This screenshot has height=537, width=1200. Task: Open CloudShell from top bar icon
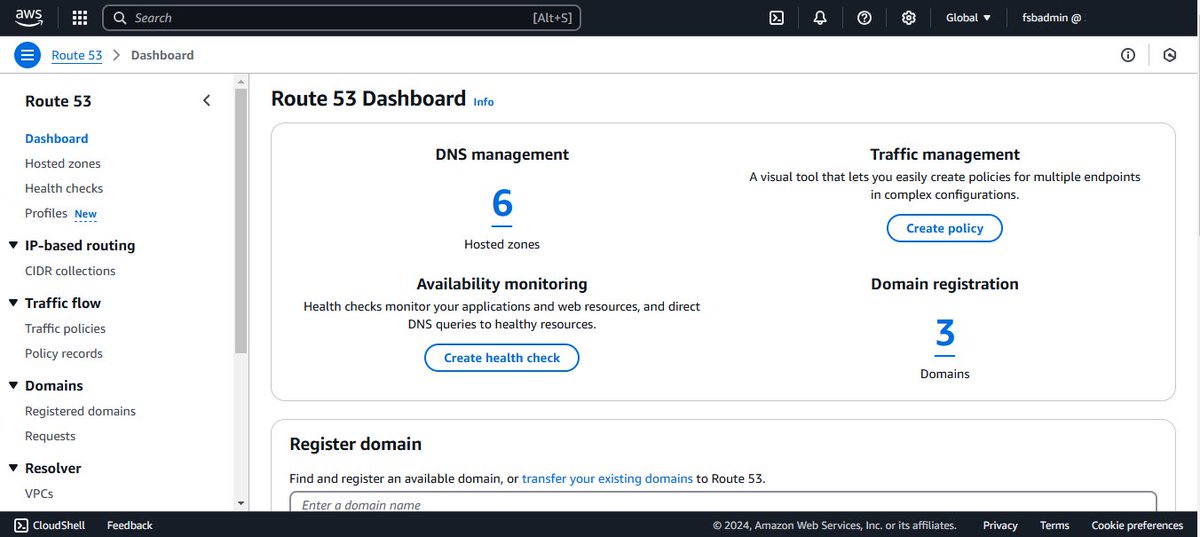[x=776, y=18]
